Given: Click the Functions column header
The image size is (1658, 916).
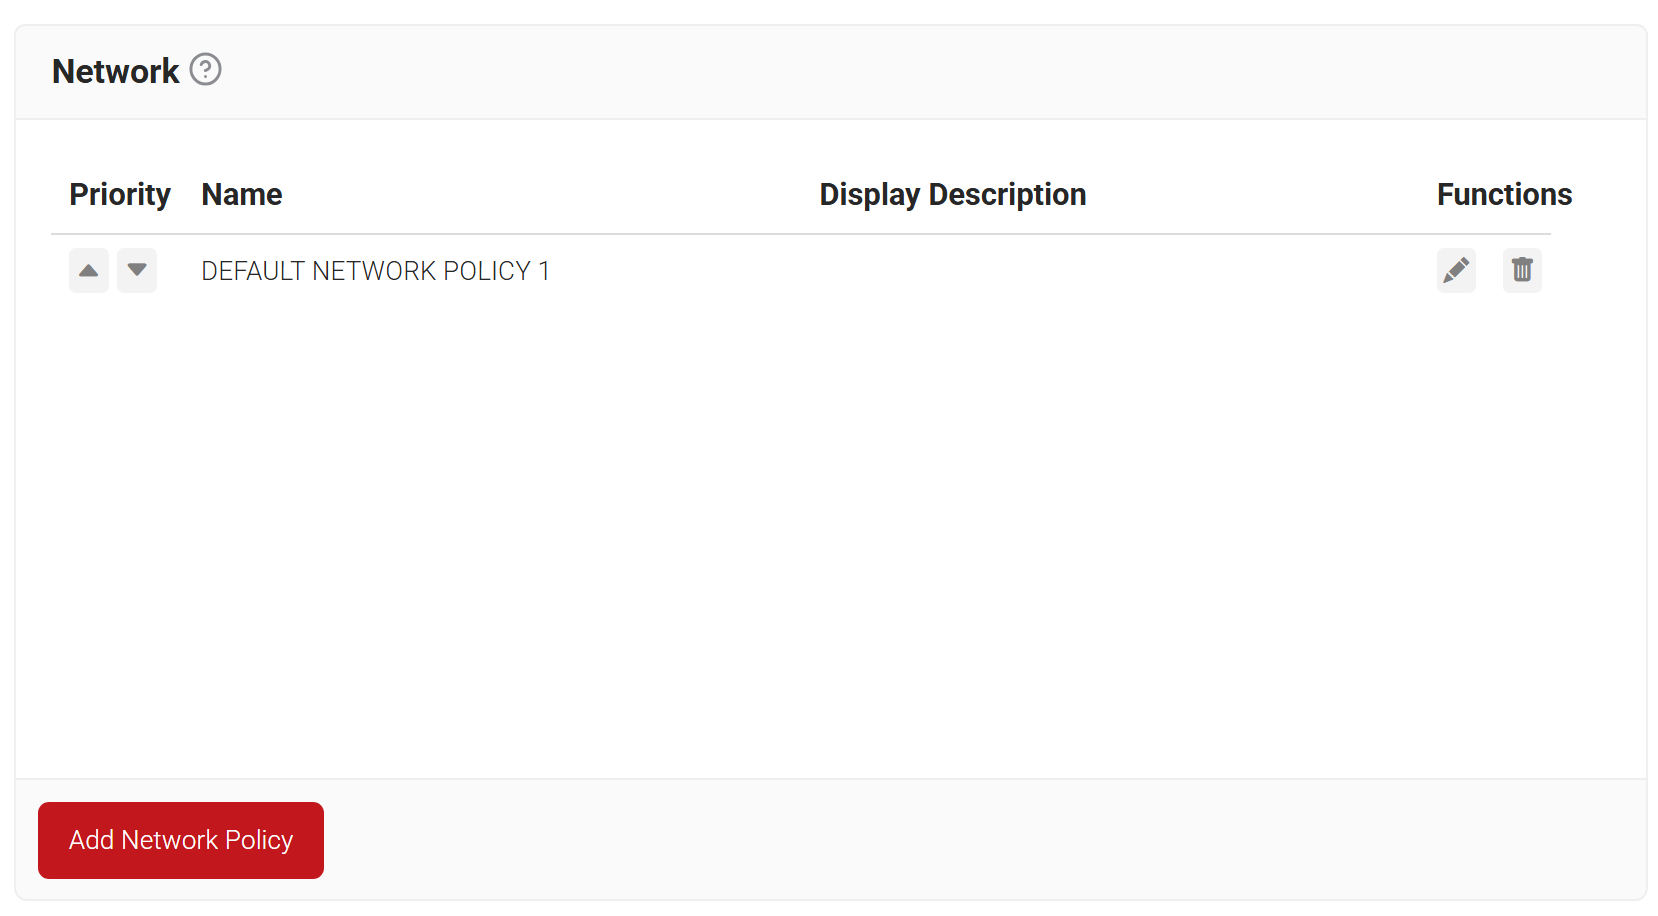Looking at the screenshot, I should click(1504, 194).
